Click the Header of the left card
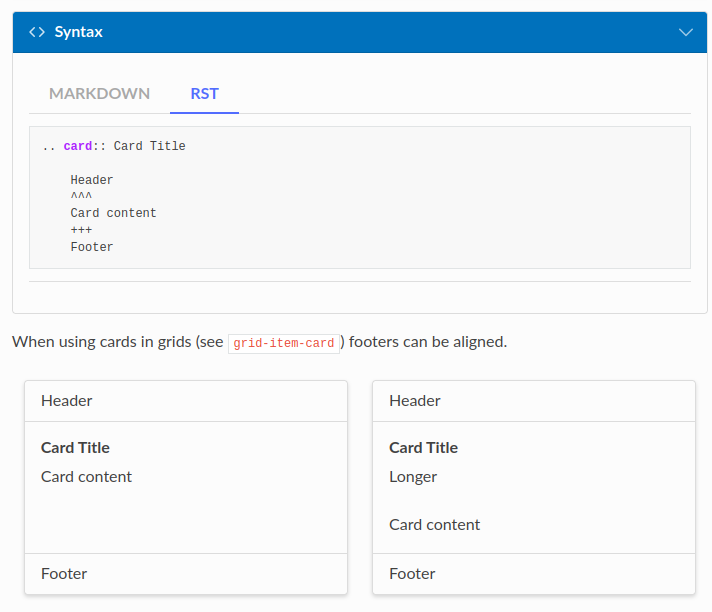The height and width of the screenshot is (612, 712). pos(67,401)
